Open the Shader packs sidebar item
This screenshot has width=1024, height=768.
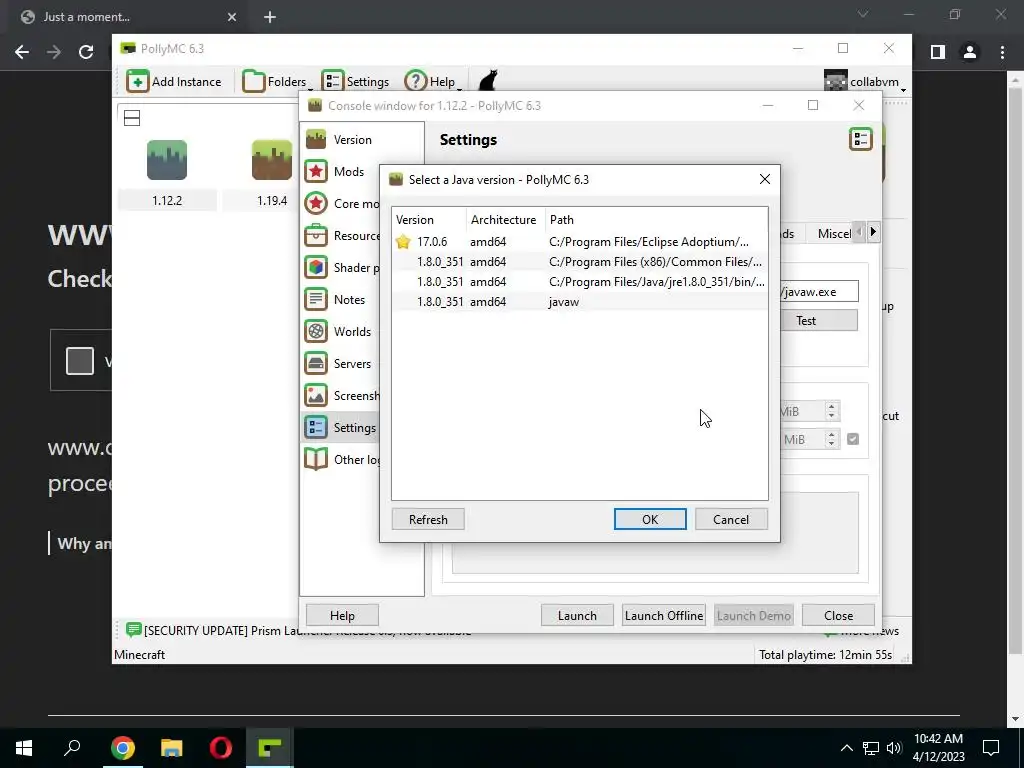pos(341,267)
